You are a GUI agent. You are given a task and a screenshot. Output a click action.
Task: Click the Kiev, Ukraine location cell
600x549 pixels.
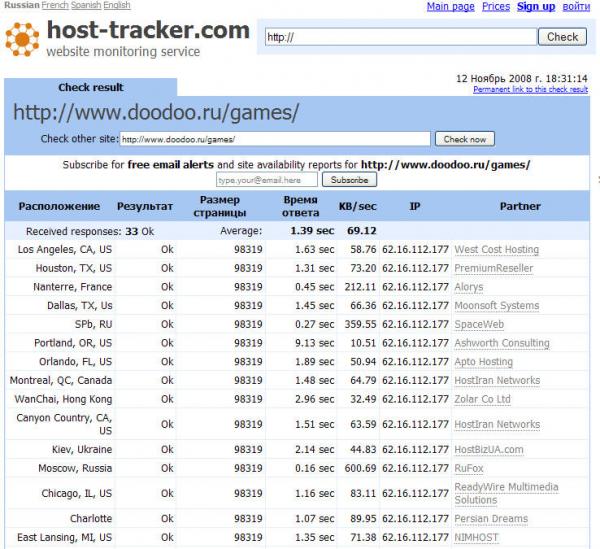(82, 450)
